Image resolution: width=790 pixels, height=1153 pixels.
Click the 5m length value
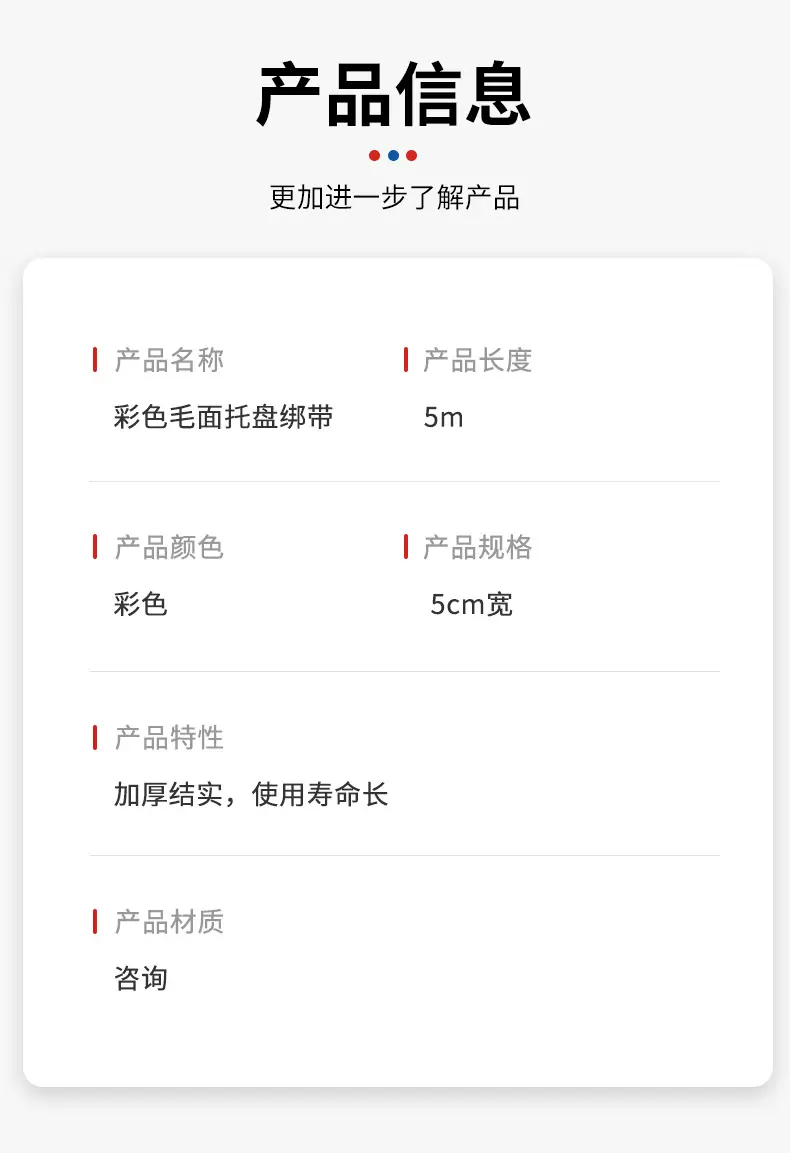click(x=444, y=418)
